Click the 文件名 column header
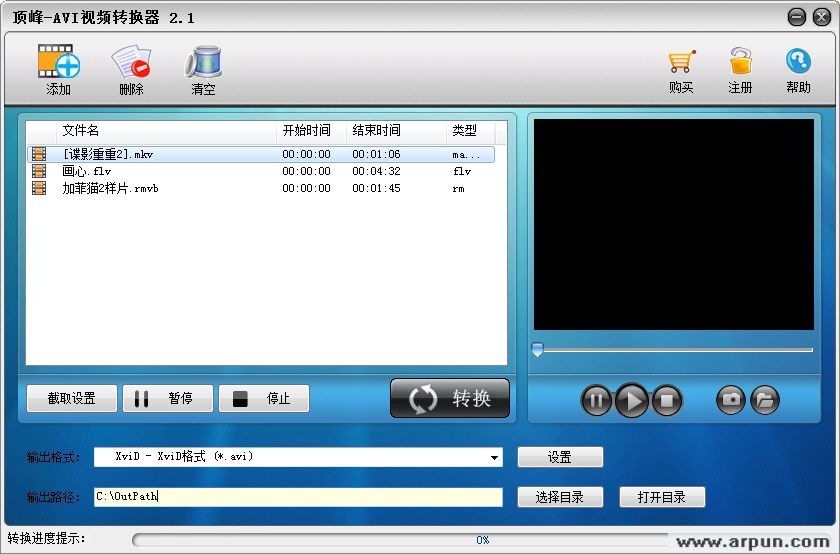Viewport: 840px width, 554px height. pyautogui.click(x=81, y=131)
